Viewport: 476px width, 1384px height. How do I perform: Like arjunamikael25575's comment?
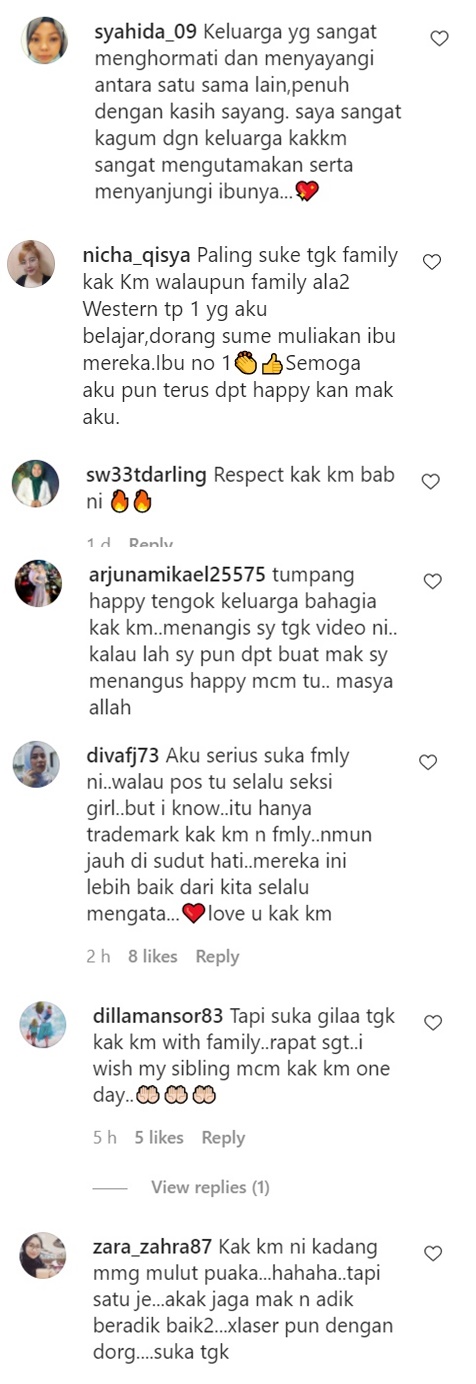(432, 581)
